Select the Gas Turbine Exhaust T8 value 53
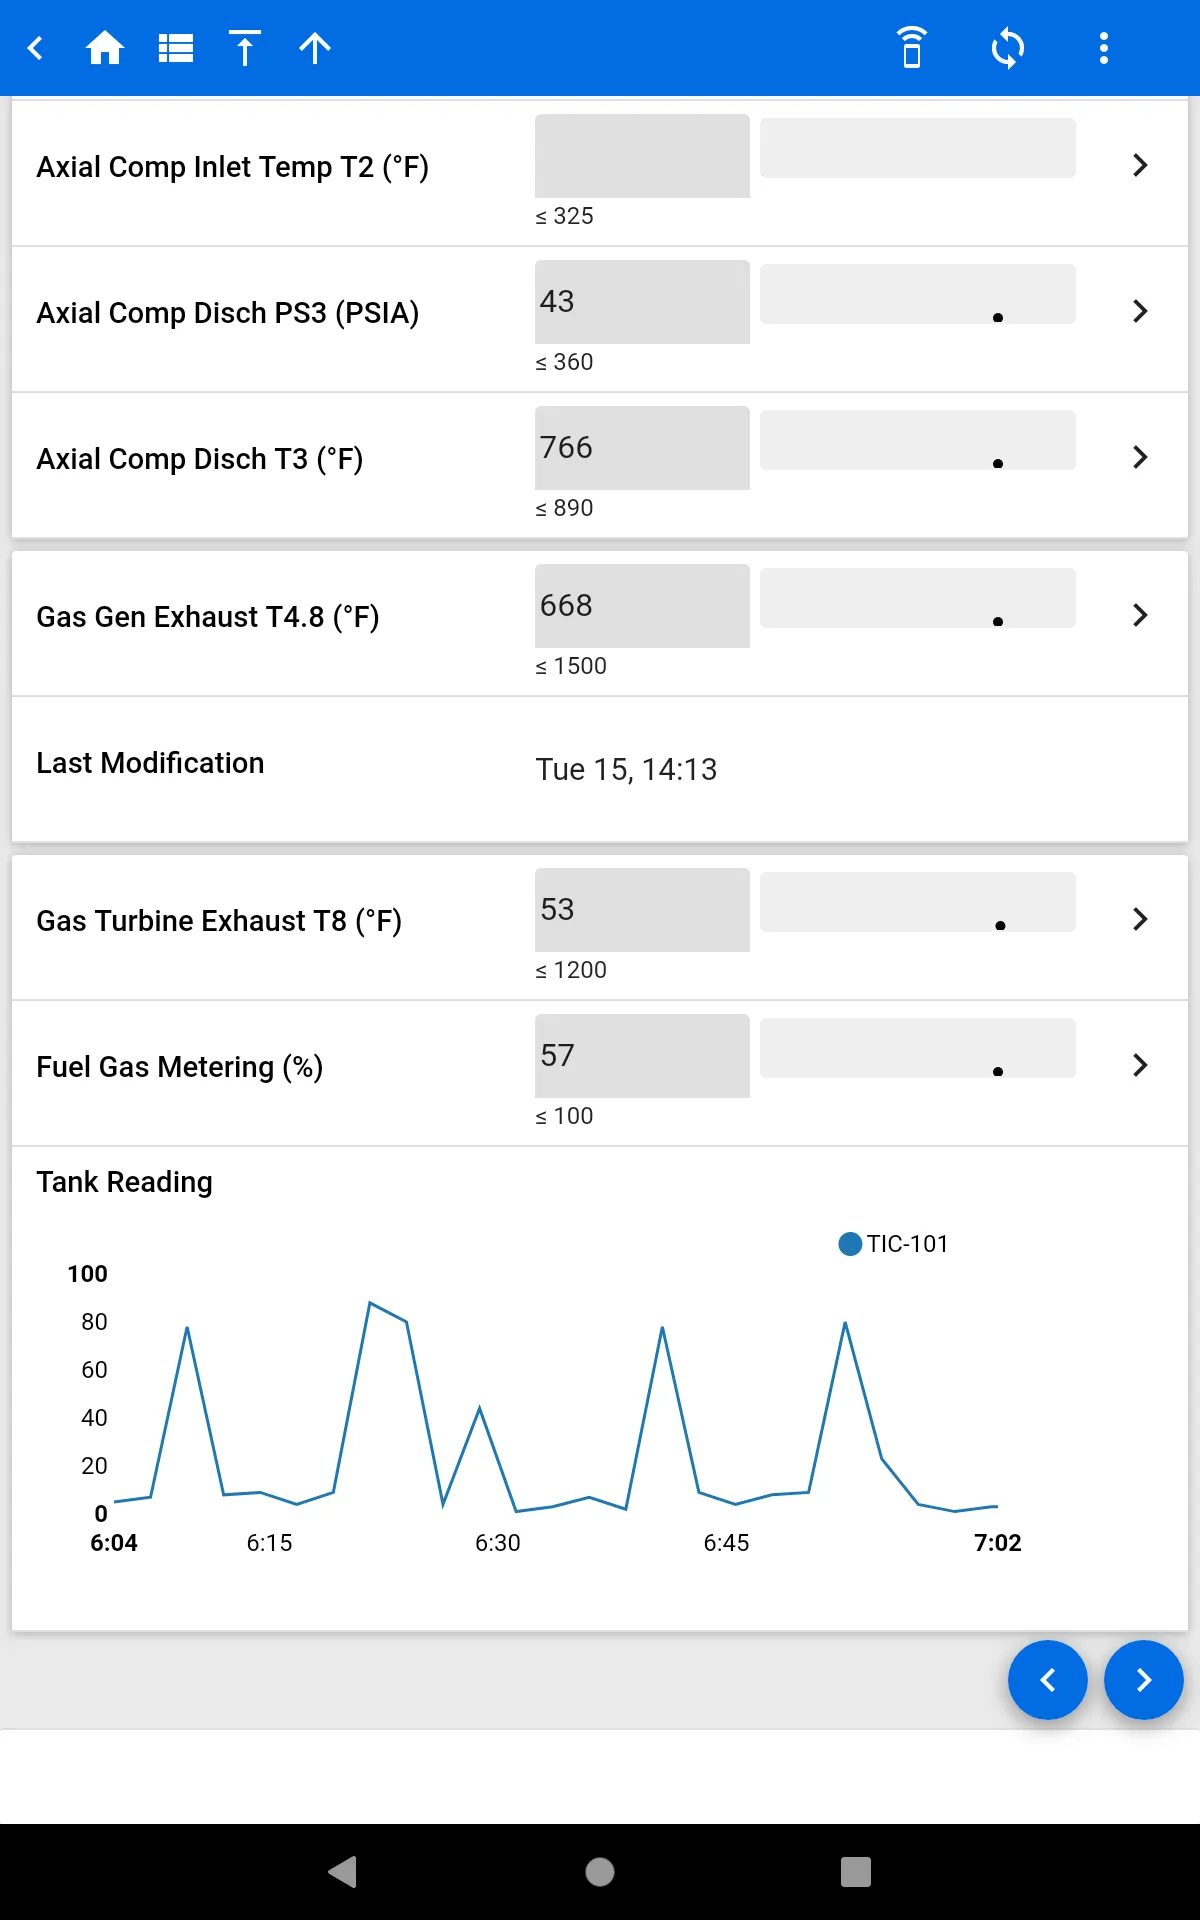Image resolution: width=1200 pixels, height=1920 pixels. click(x=642, y=910)
